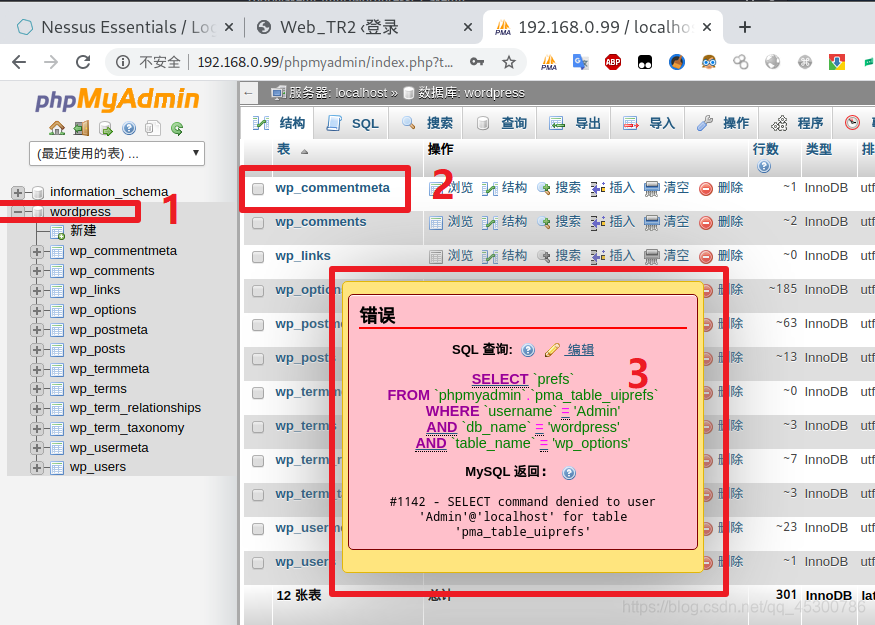Viewport: 875px width, 625px height.
Task: Open the Google Translate extension icon
Action: pos(580,62)
